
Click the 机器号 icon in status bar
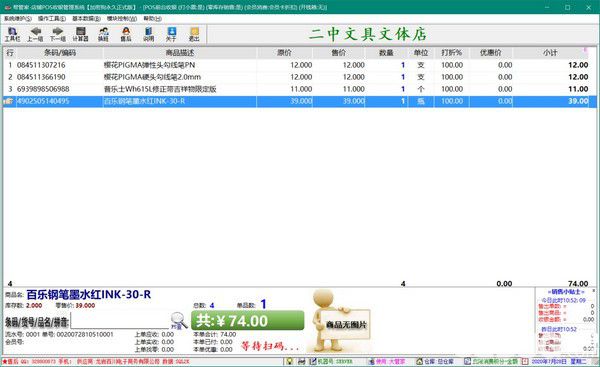pos(313,361)
